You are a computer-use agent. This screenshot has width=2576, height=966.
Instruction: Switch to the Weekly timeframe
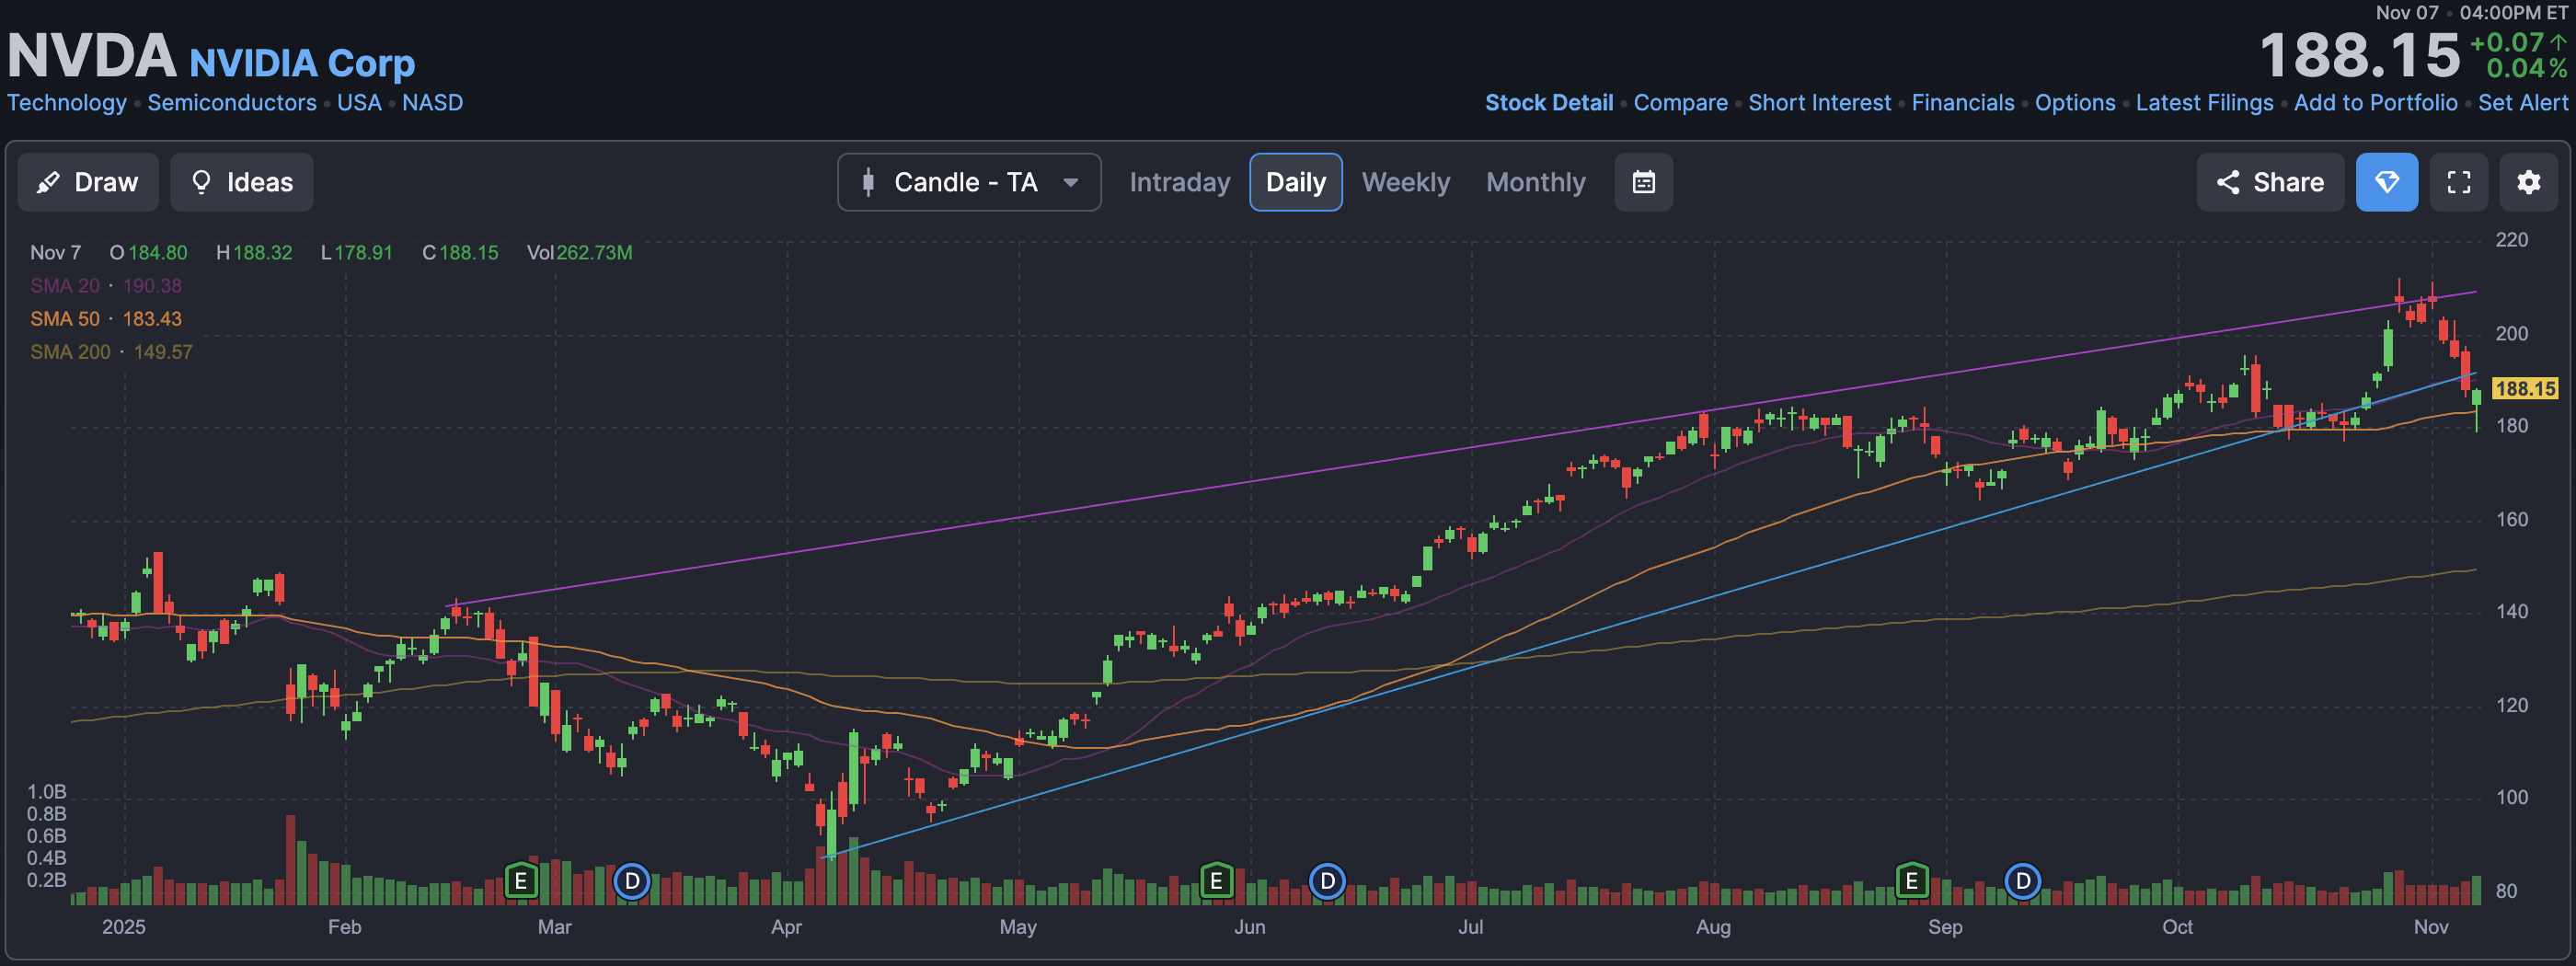(1405, 182)
